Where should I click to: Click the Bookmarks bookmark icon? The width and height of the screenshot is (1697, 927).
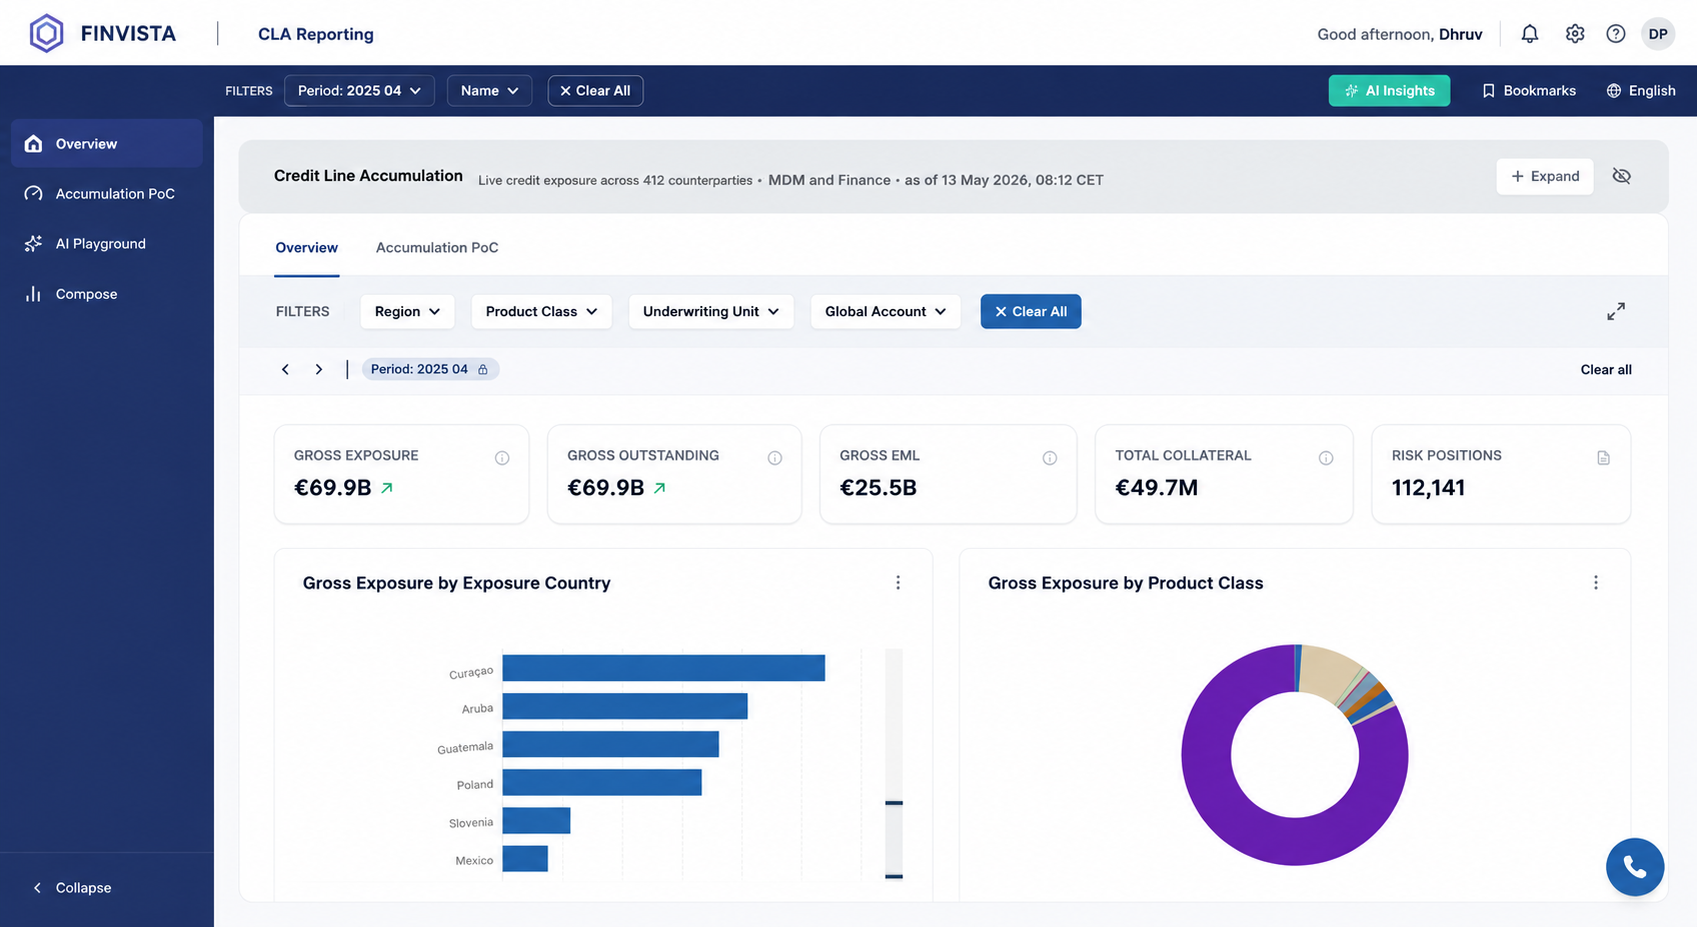[1488, 91]
